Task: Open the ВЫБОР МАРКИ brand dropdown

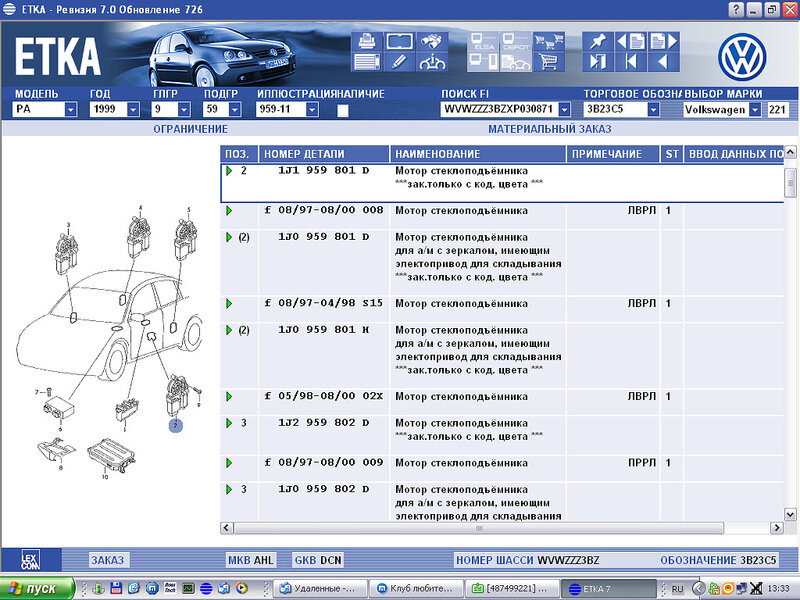Action: coord(755,110)
